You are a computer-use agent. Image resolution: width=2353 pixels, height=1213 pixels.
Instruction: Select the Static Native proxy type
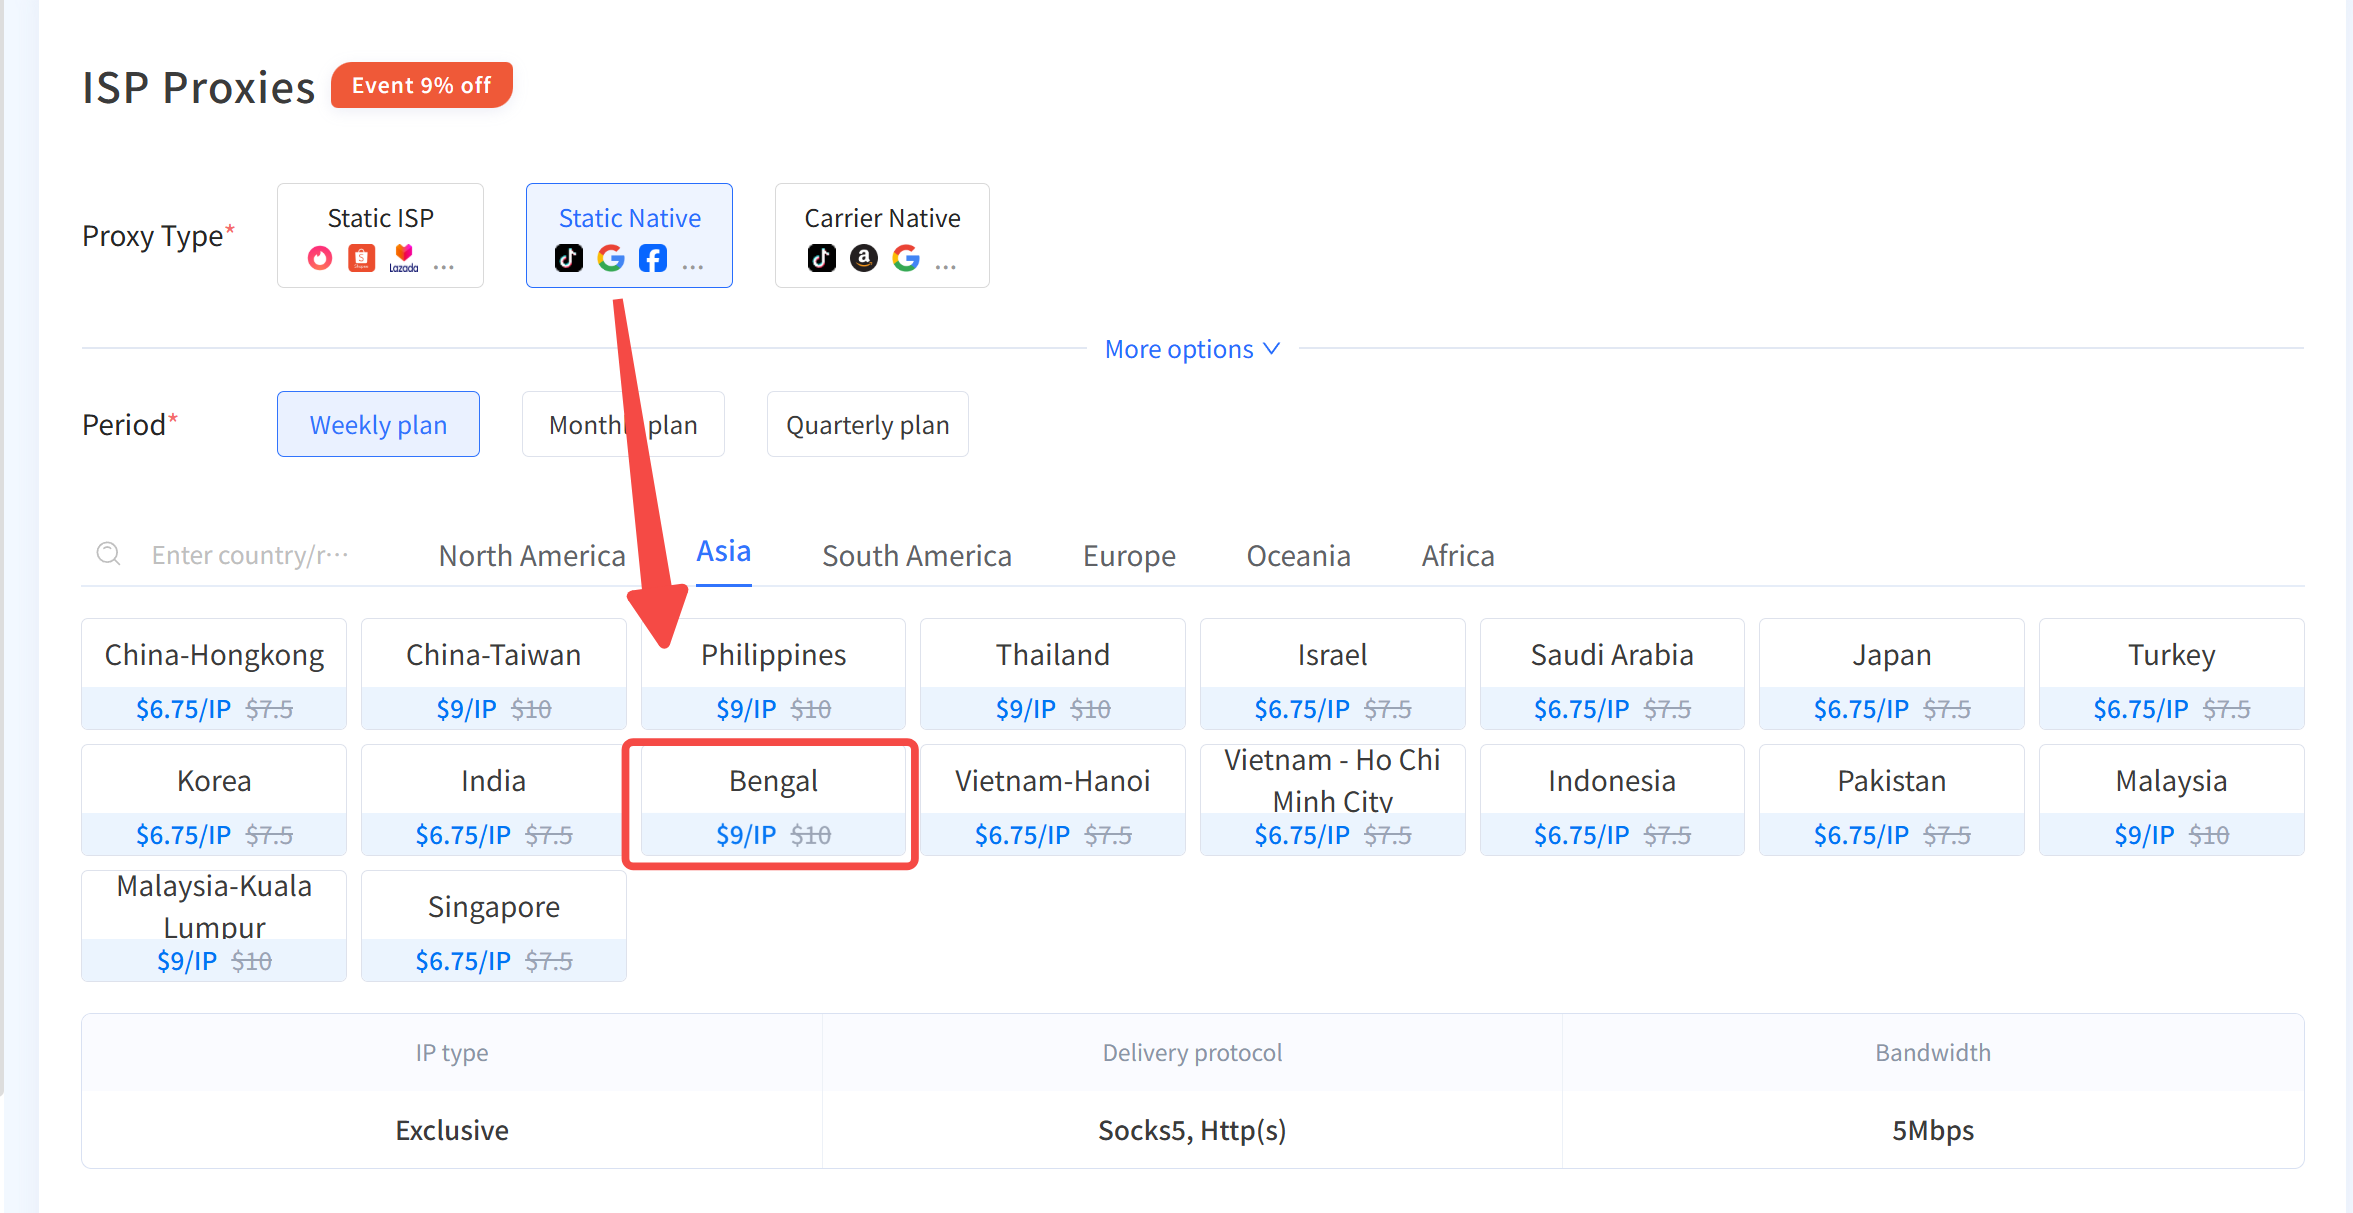click(x=629, y=236)
